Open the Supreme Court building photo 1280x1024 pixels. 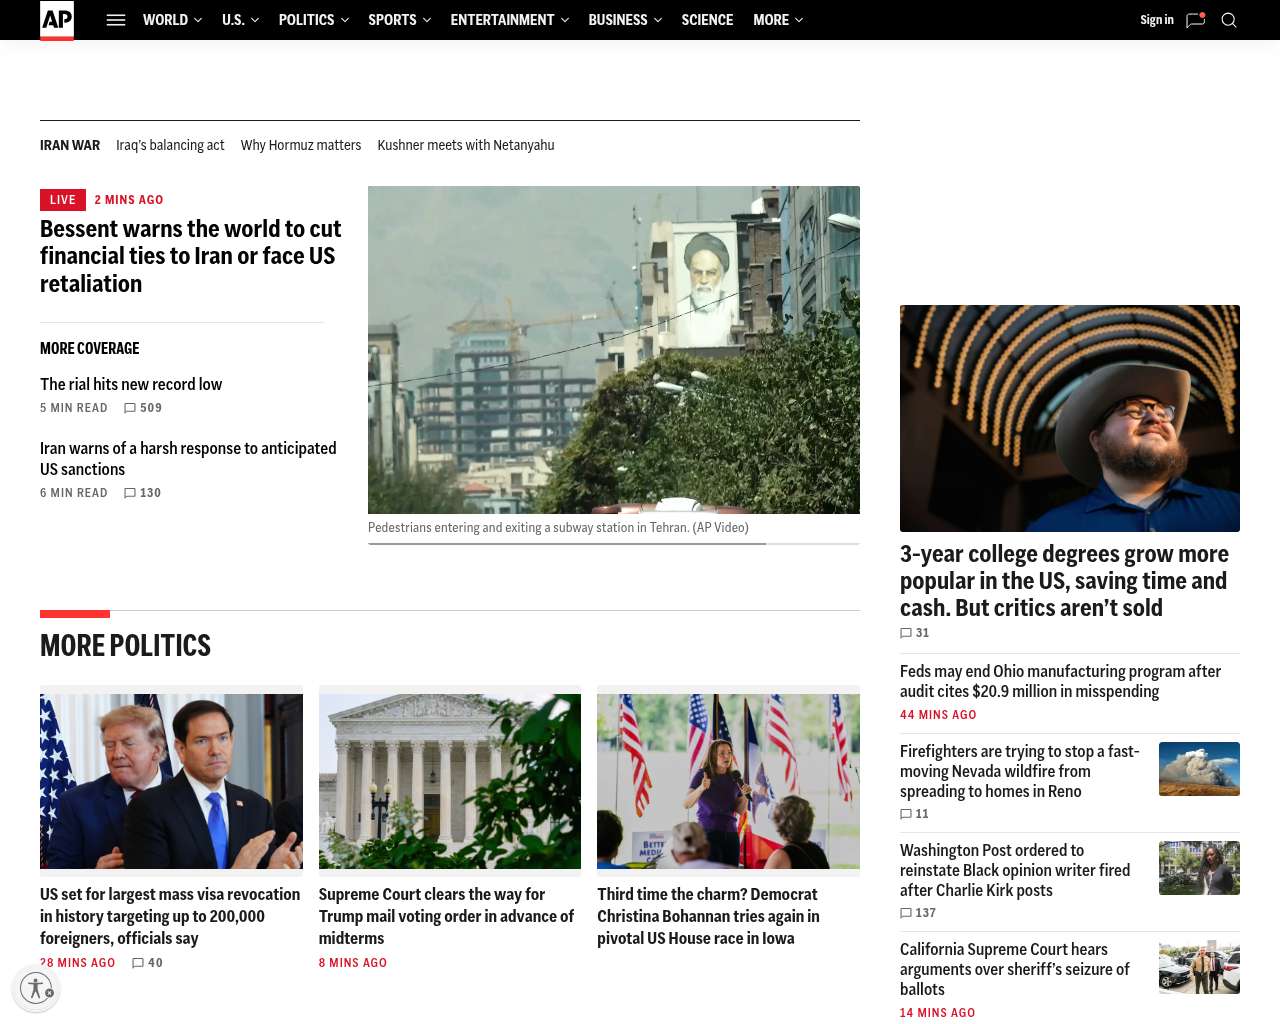(x=450, y=781)
